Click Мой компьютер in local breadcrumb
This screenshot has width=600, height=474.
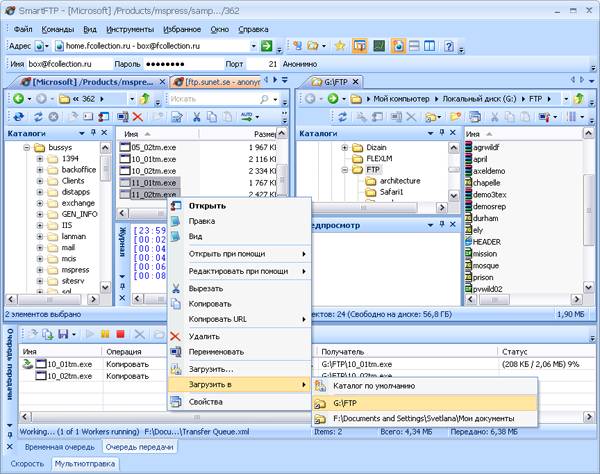pos(401,99)
